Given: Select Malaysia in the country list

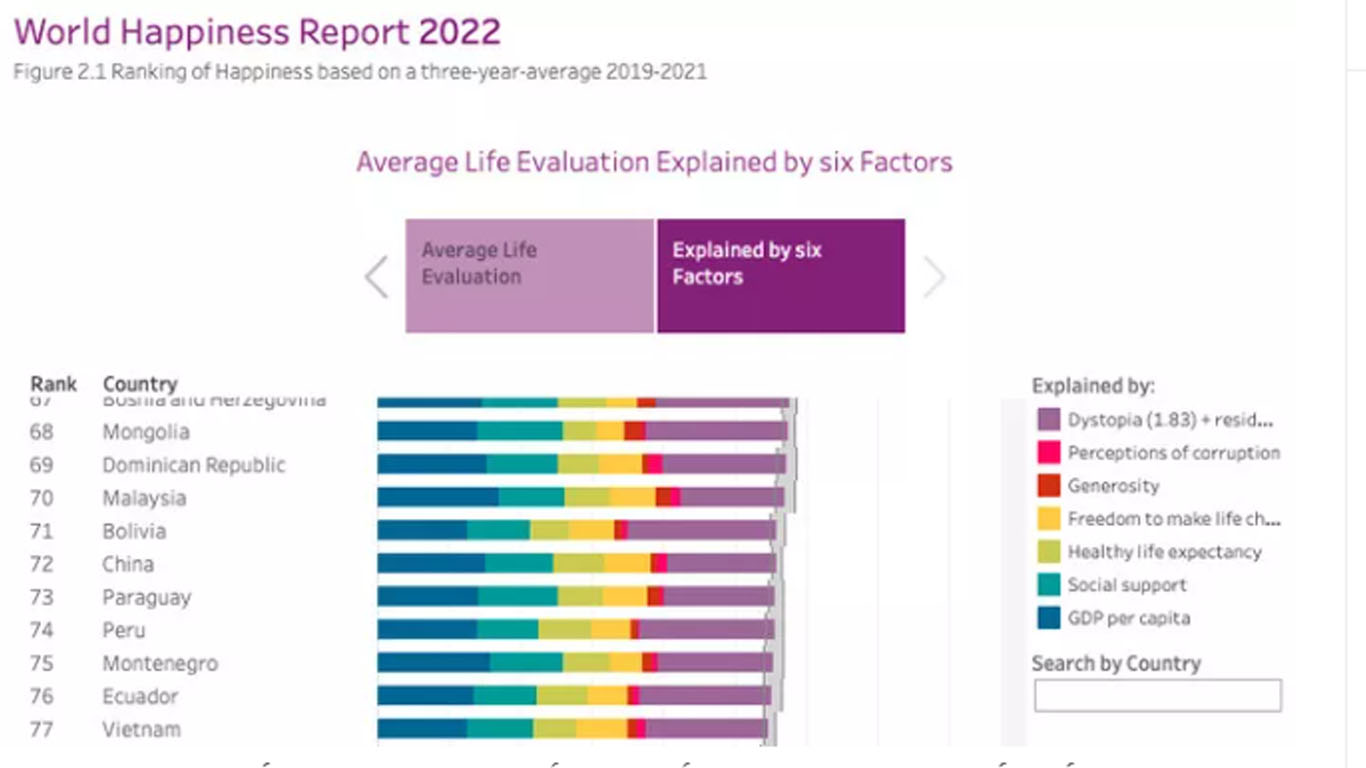Looking at the screenshot, I should [144, 498].
